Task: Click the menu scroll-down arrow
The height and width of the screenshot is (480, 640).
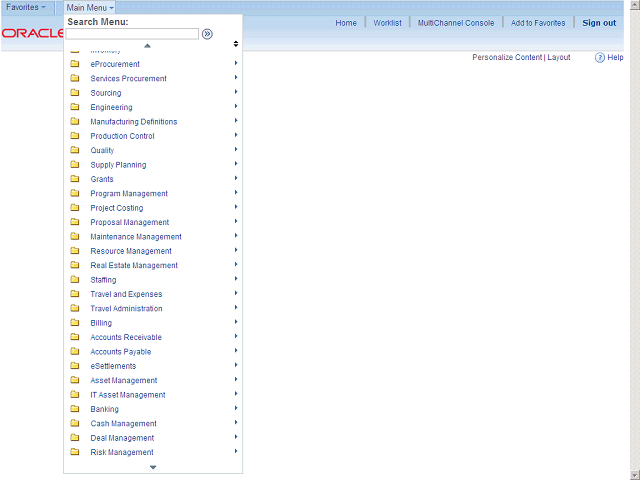Action: (153, 467)
